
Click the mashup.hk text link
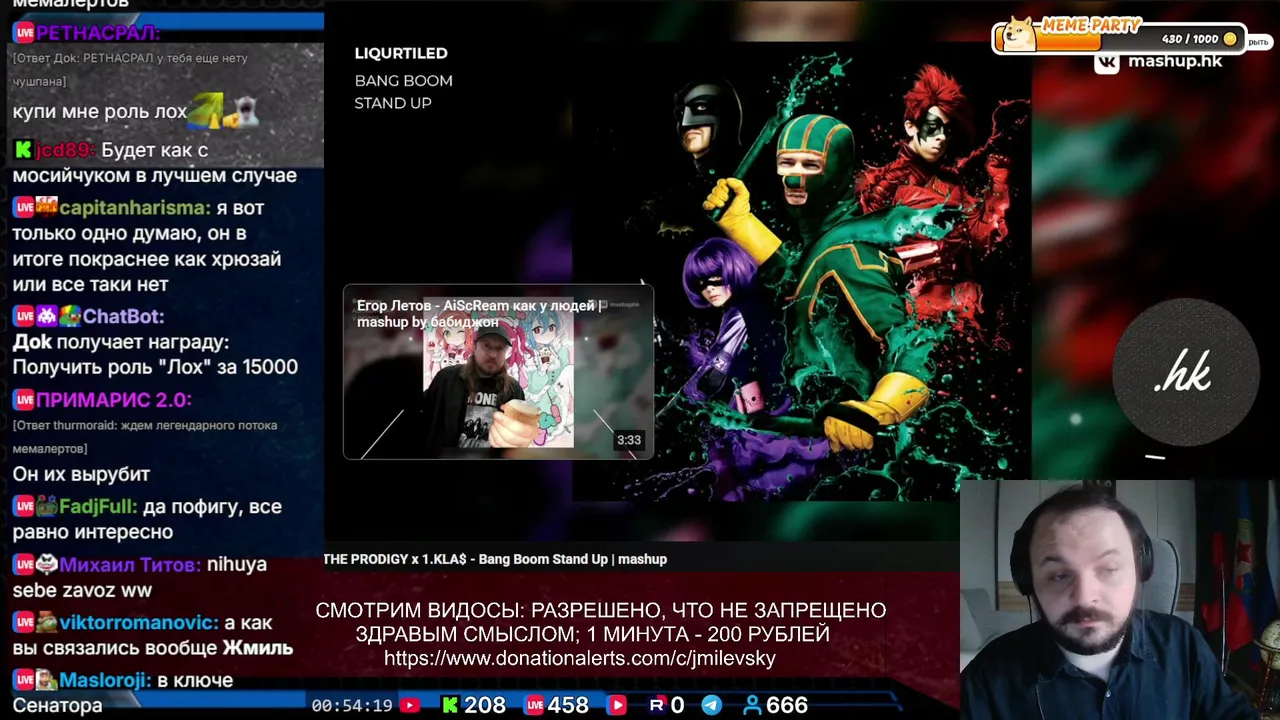[x=1174, y=61]
